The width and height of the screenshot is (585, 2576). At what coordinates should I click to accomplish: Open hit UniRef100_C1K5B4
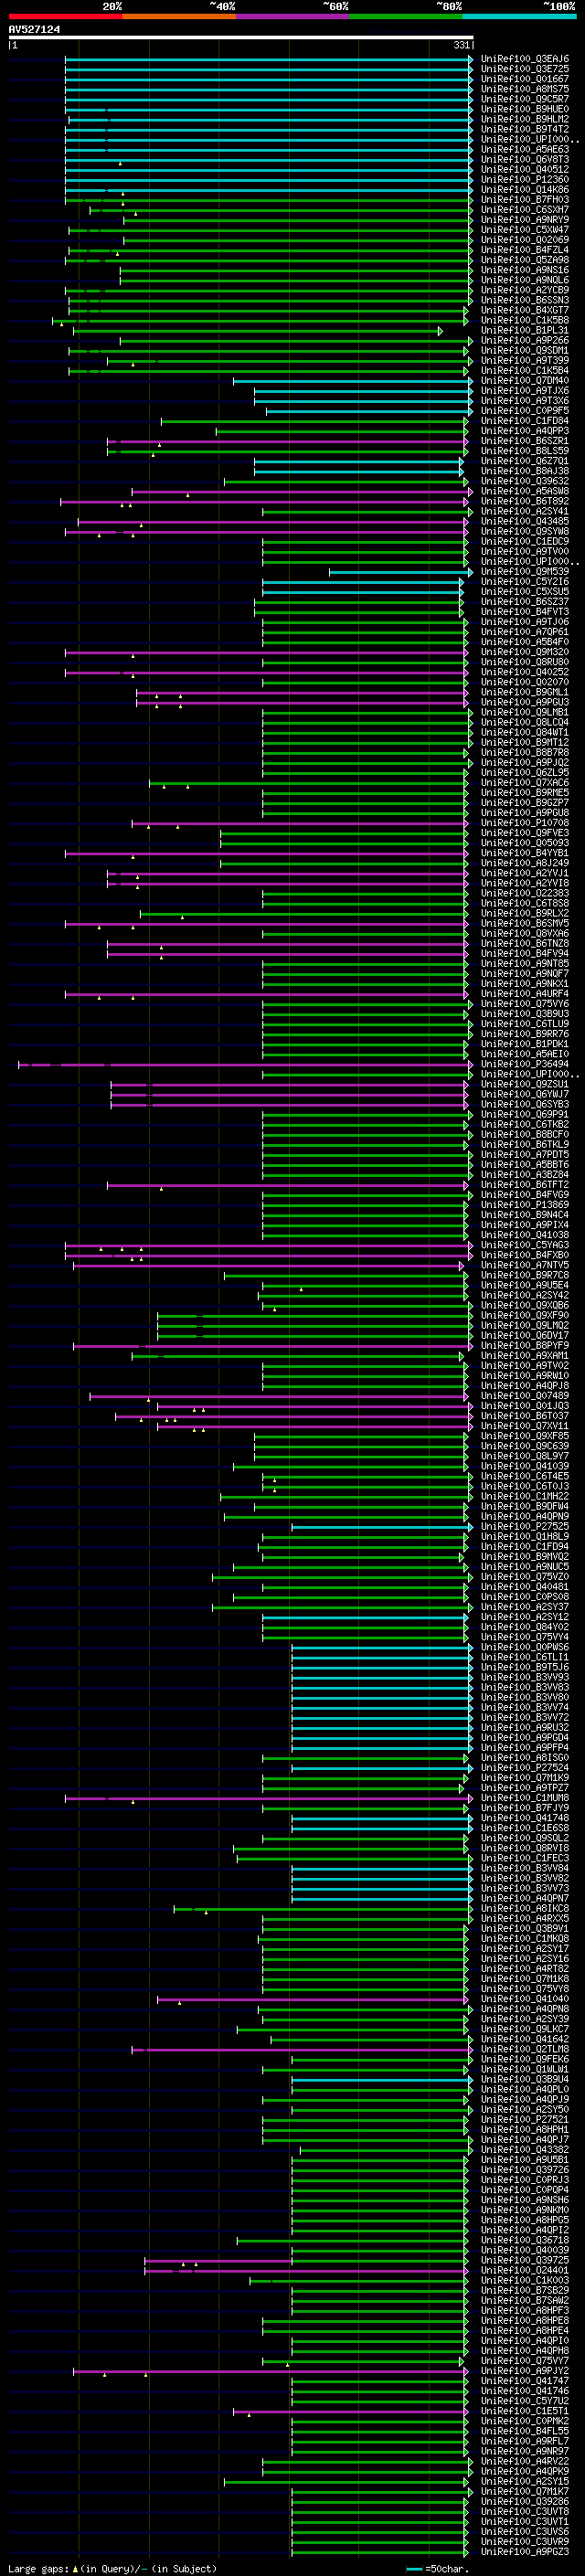(x=525, y=370)
